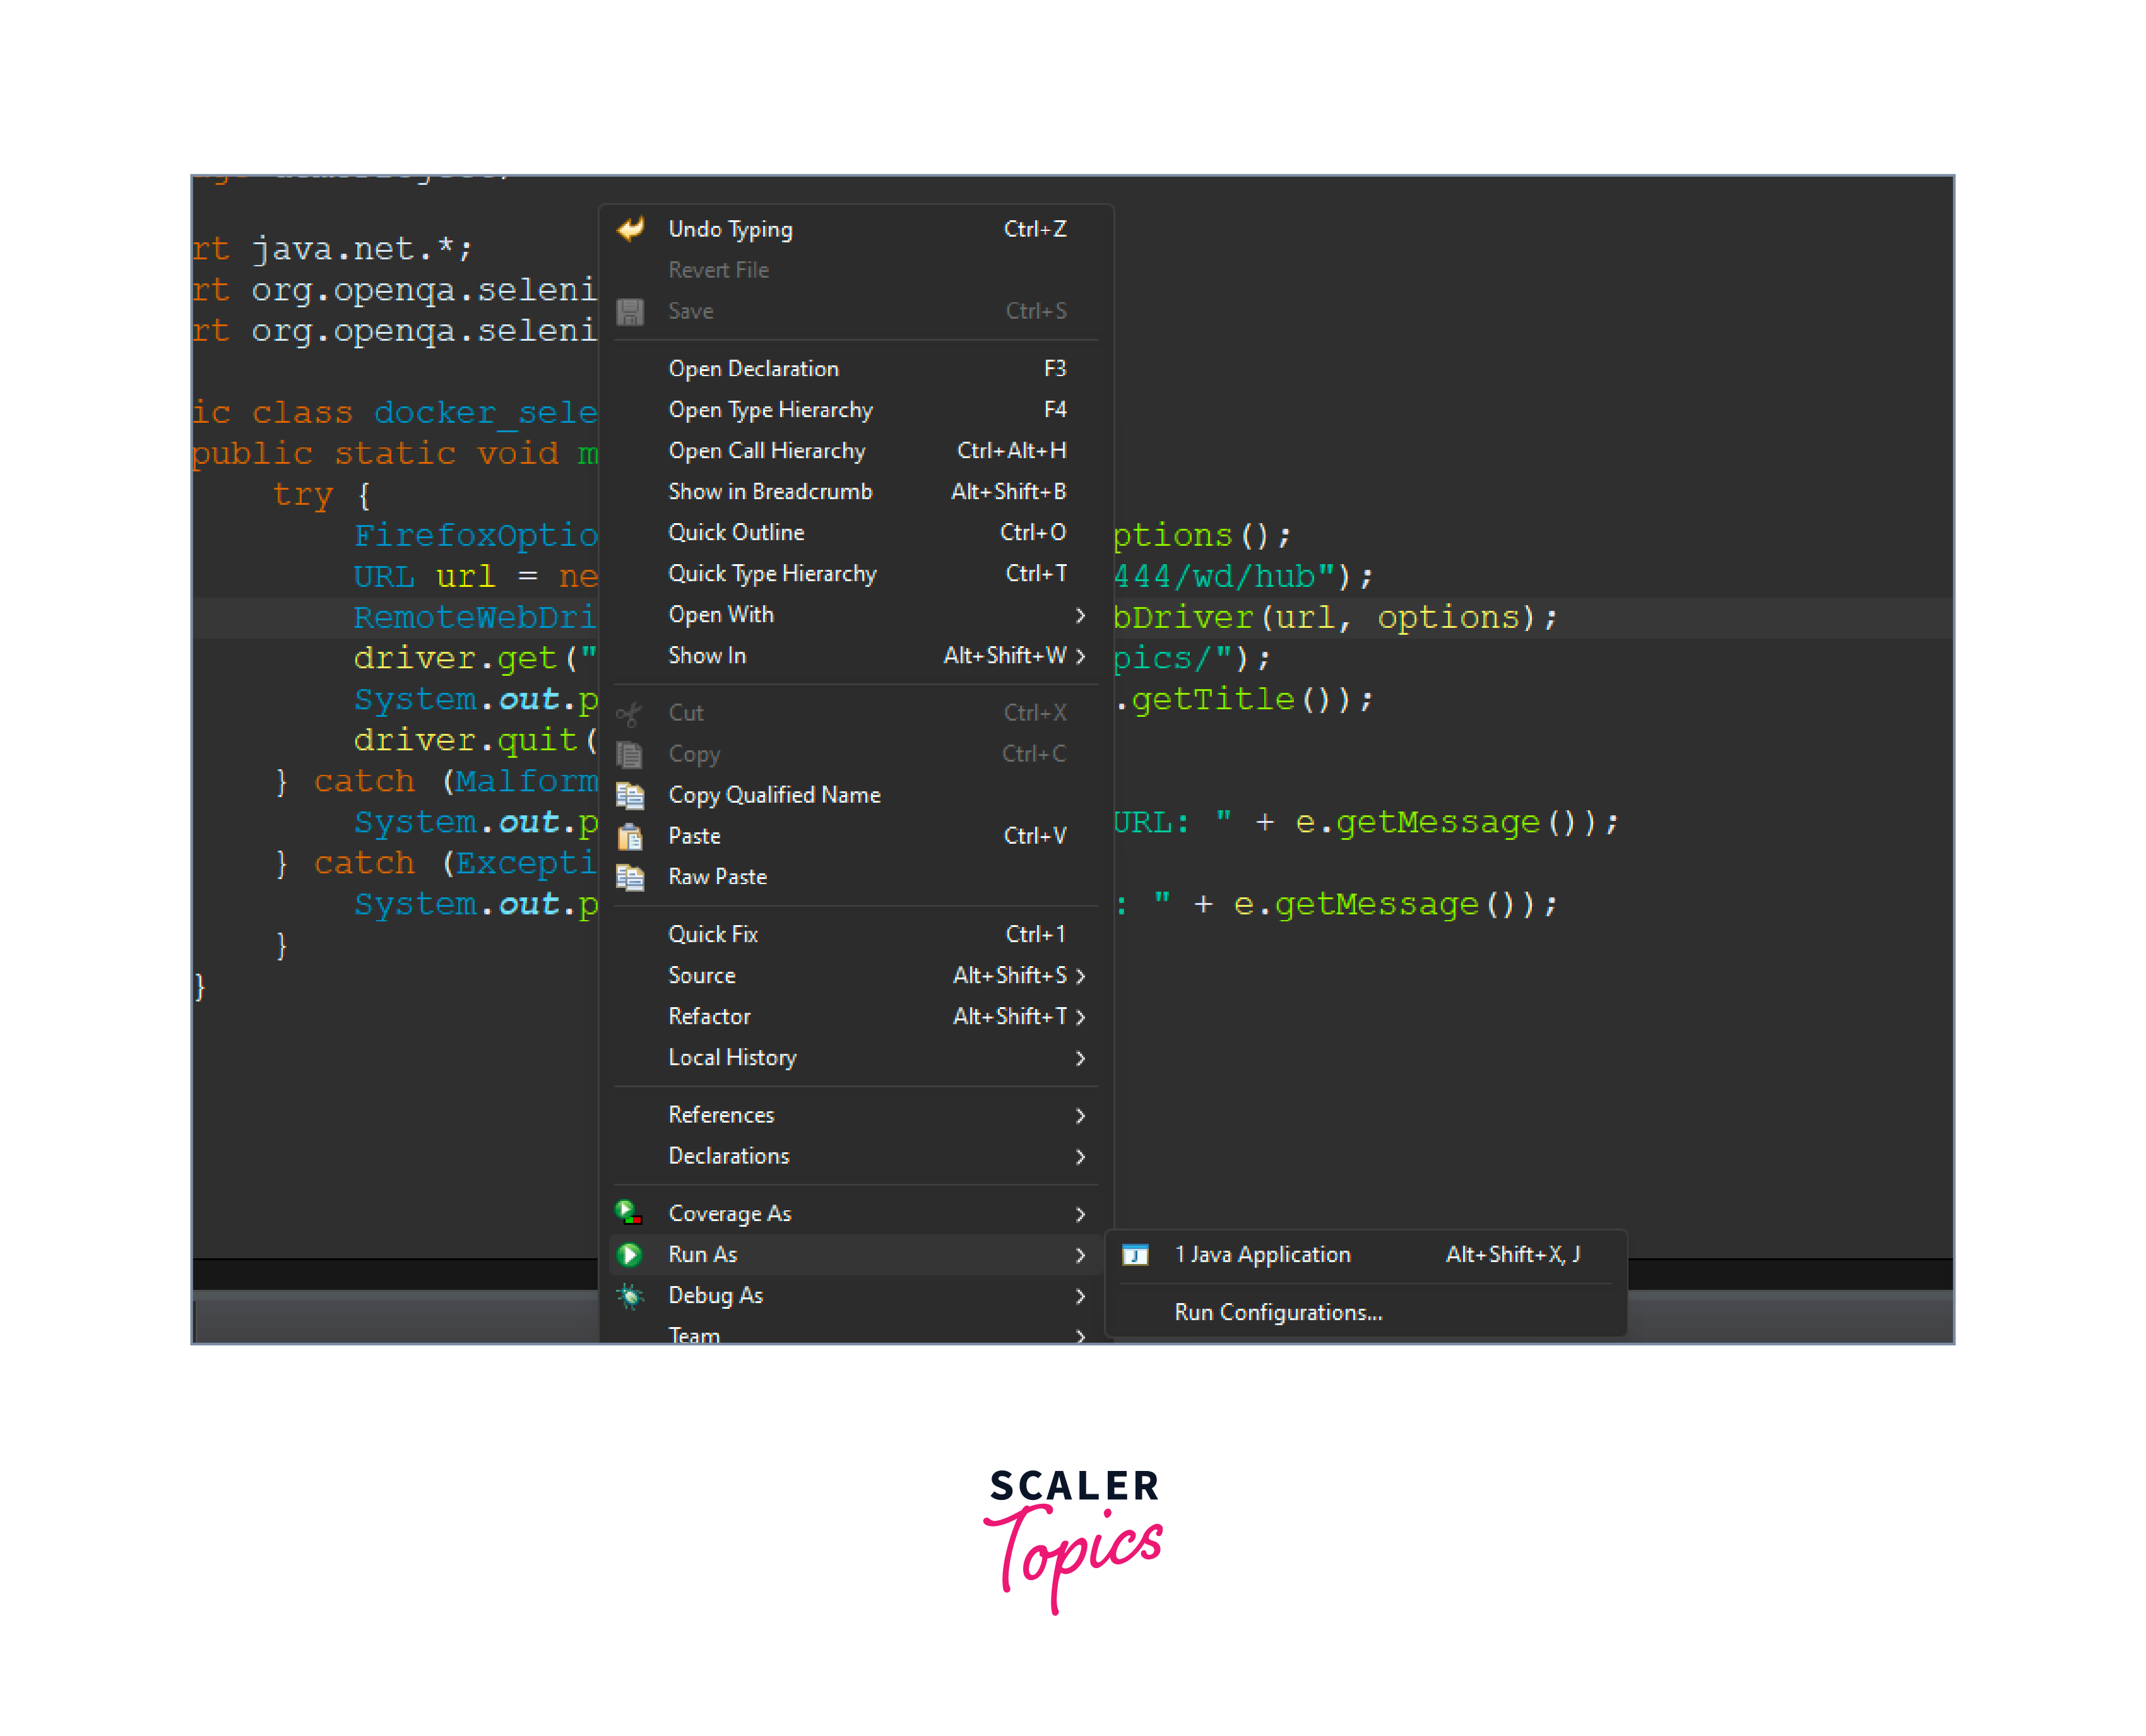Viewport: 2146px width, 1736px height.
Task: Run as 1 Java Application
Action: [x=1262, y=1254]
